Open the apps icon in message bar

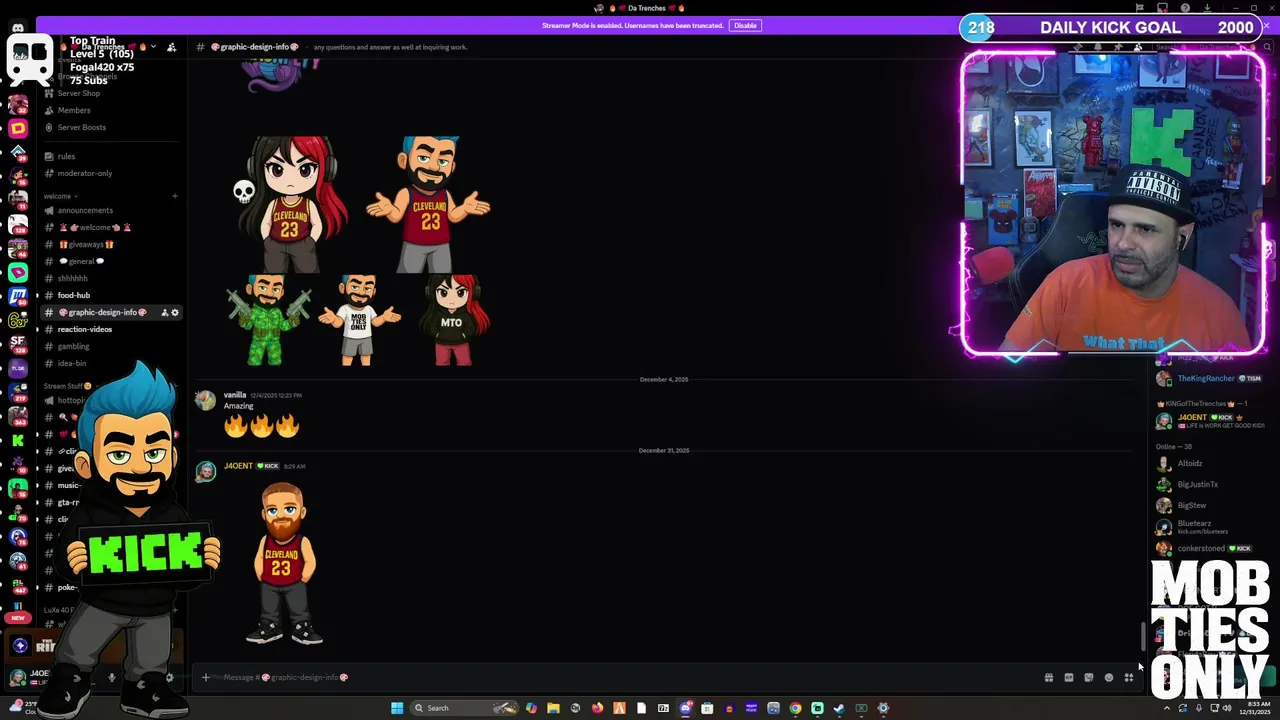(1129, 677)
